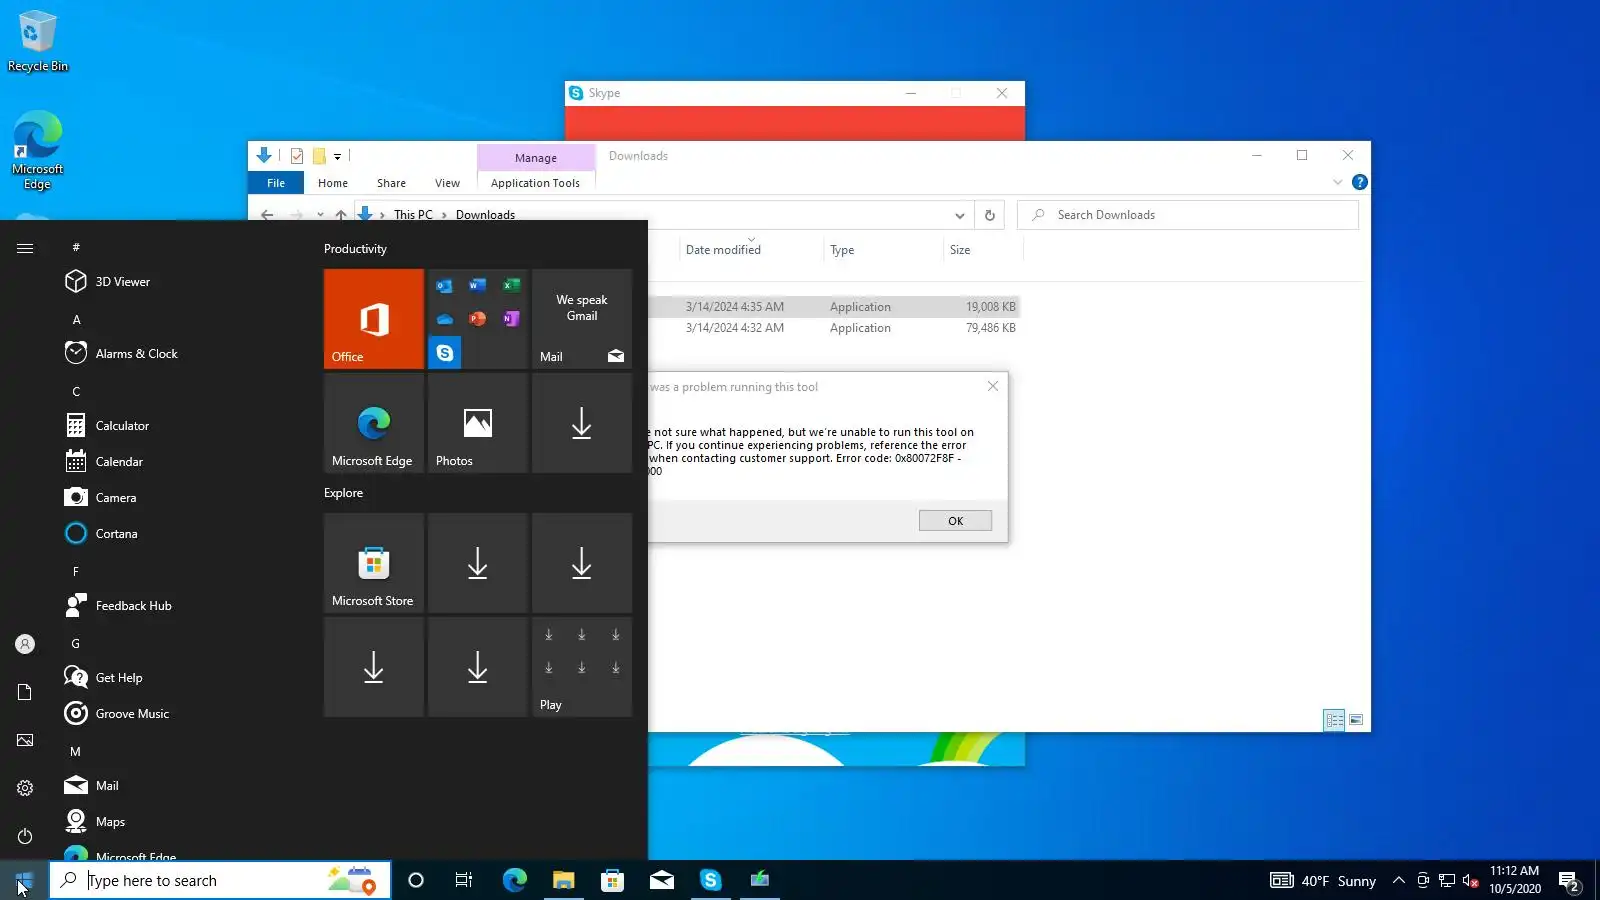Open Documents from Start sidebar
This screenshot has width=1600, height=900.
25,692
